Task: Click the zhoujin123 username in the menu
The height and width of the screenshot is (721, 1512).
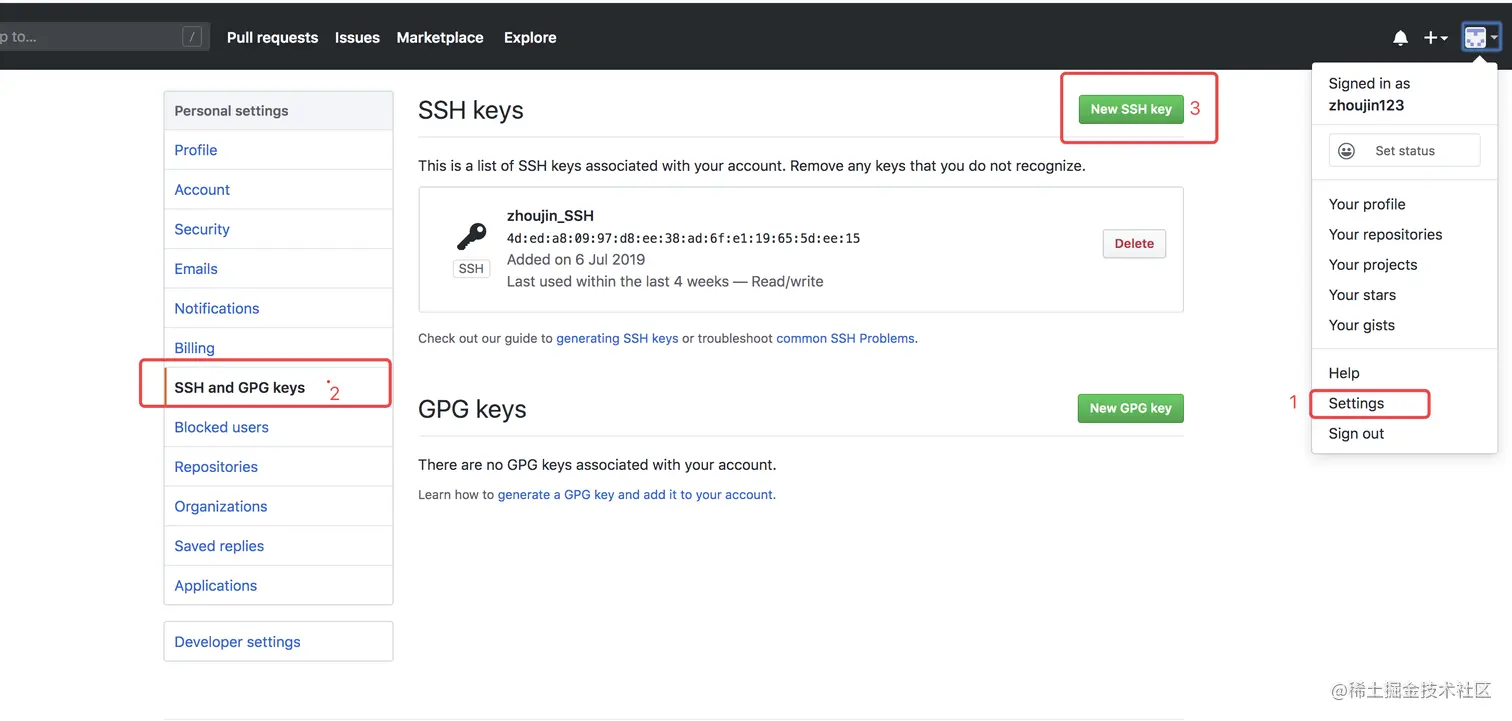Action: coord(1366,105)
